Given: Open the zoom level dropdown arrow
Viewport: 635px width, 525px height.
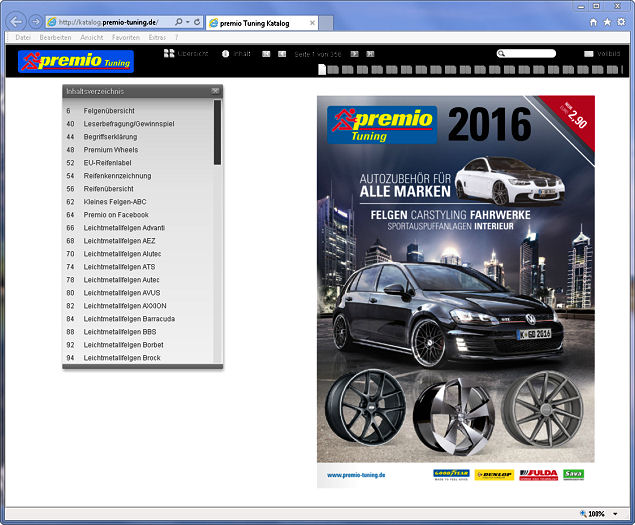Looking at the screenshot, I should pos(615,514).
